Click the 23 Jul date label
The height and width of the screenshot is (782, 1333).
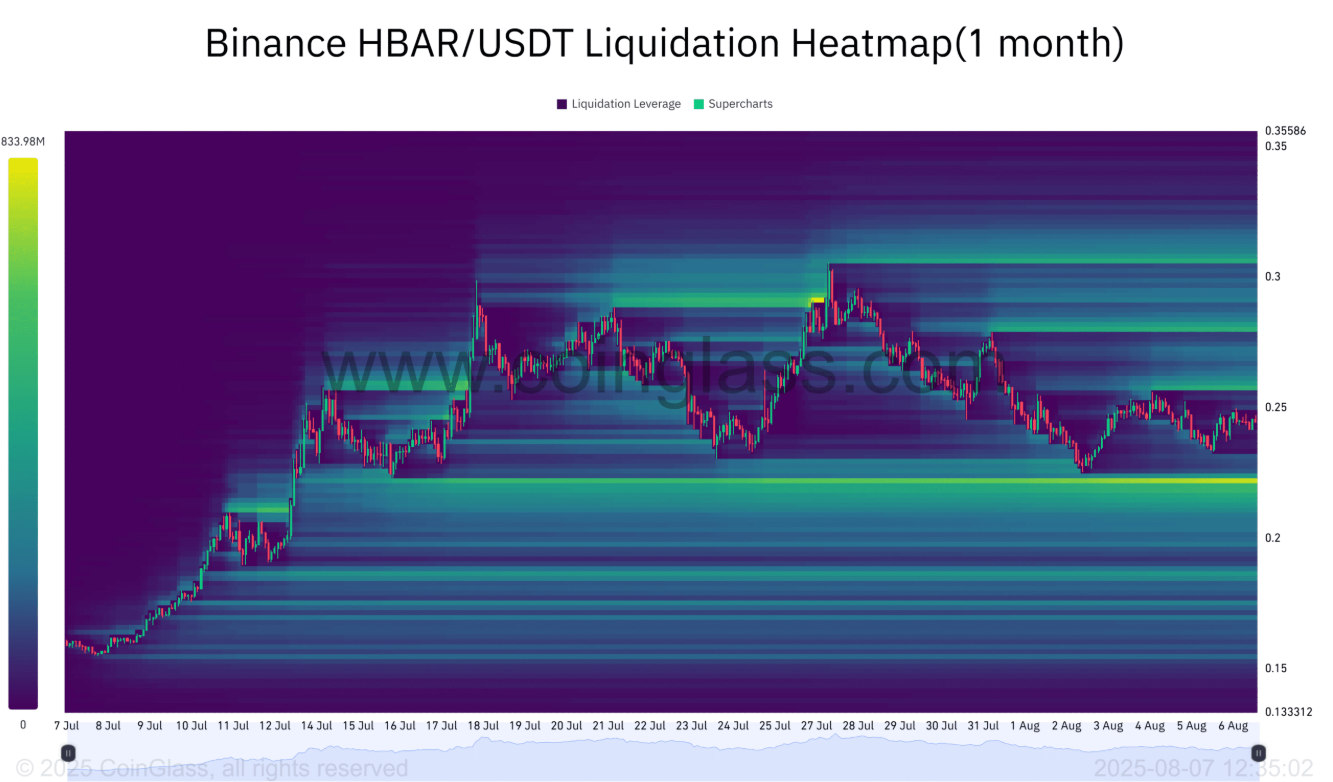pos(692,726)
